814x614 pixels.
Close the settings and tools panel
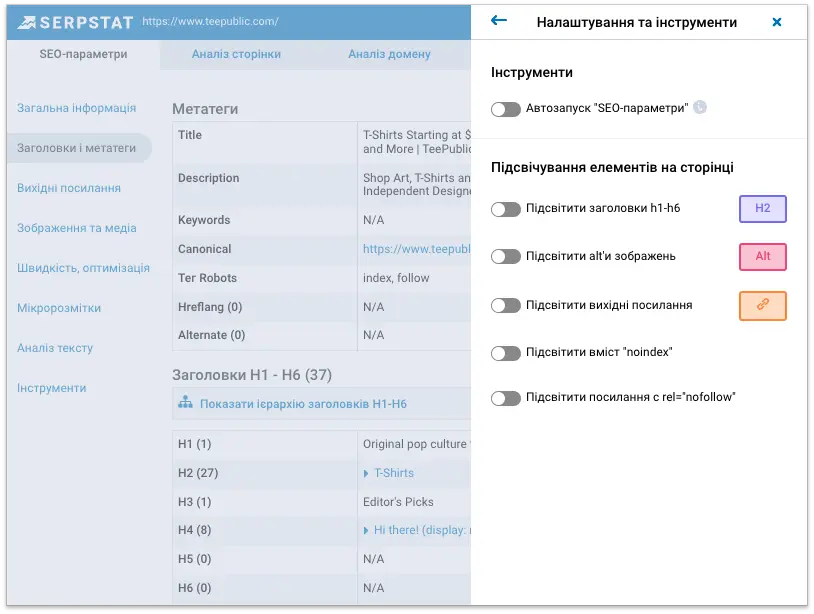(x=777, y=22)
